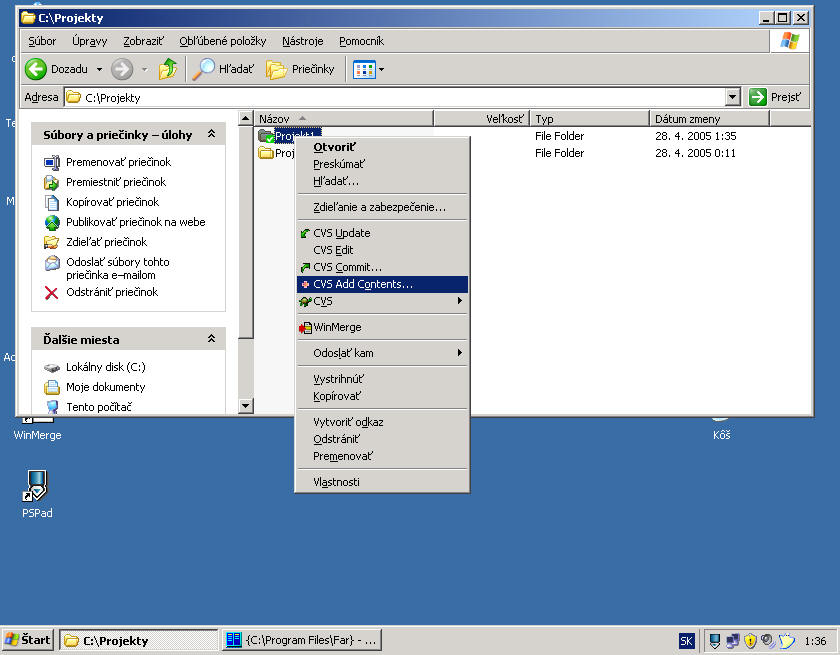Click the Prejsť go button
The width and height of the screenshot is (840, 655).
pyautogui.click(x=776, y=97)
